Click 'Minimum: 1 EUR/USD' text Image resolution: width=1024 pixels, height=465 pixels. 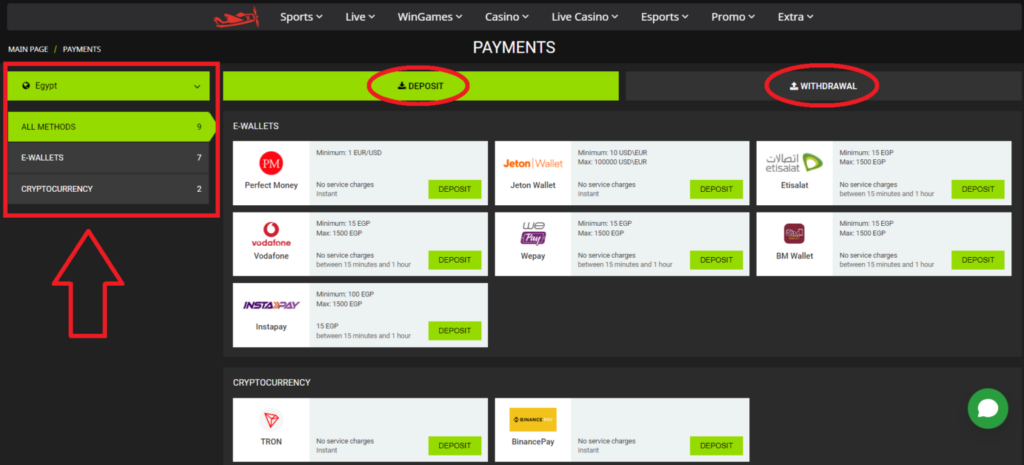click(x=349, y=153)
